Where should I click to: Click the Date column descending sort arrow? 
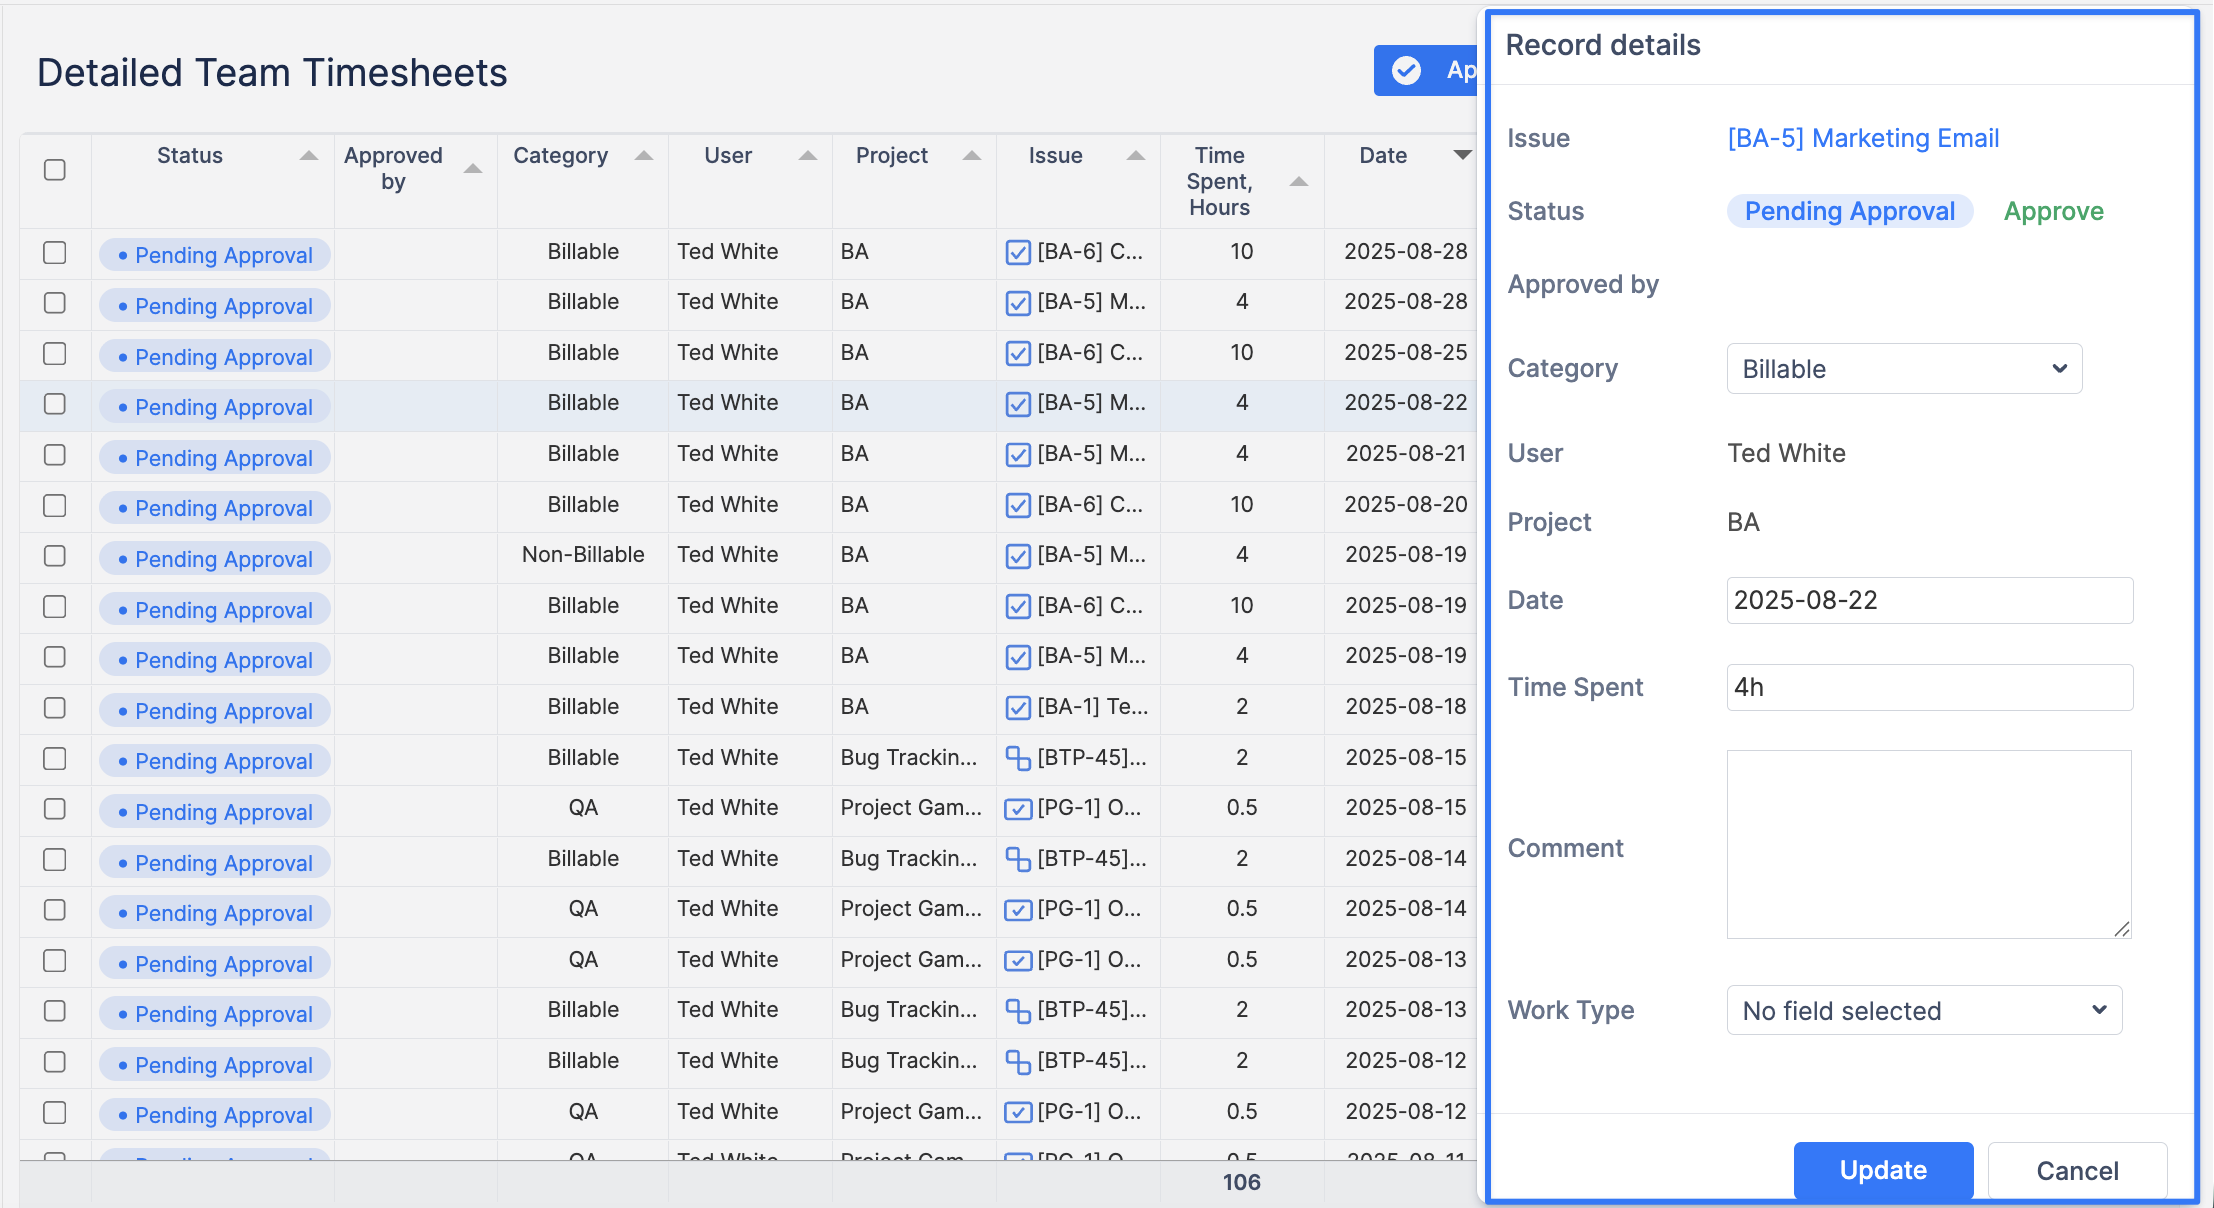click(x=1462, y=155)
